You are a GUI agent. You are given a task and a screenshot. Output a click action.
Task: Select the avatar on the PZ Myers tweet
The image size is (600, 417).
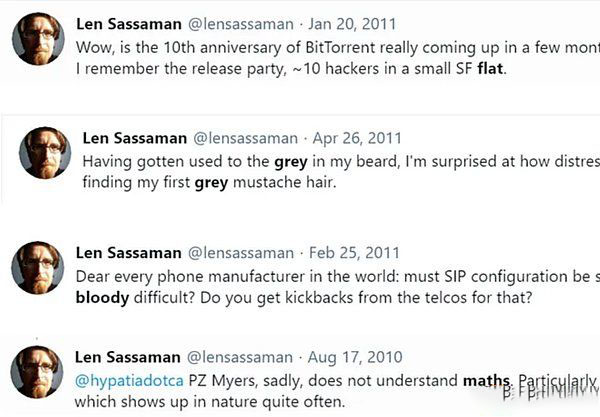[38, 372]
